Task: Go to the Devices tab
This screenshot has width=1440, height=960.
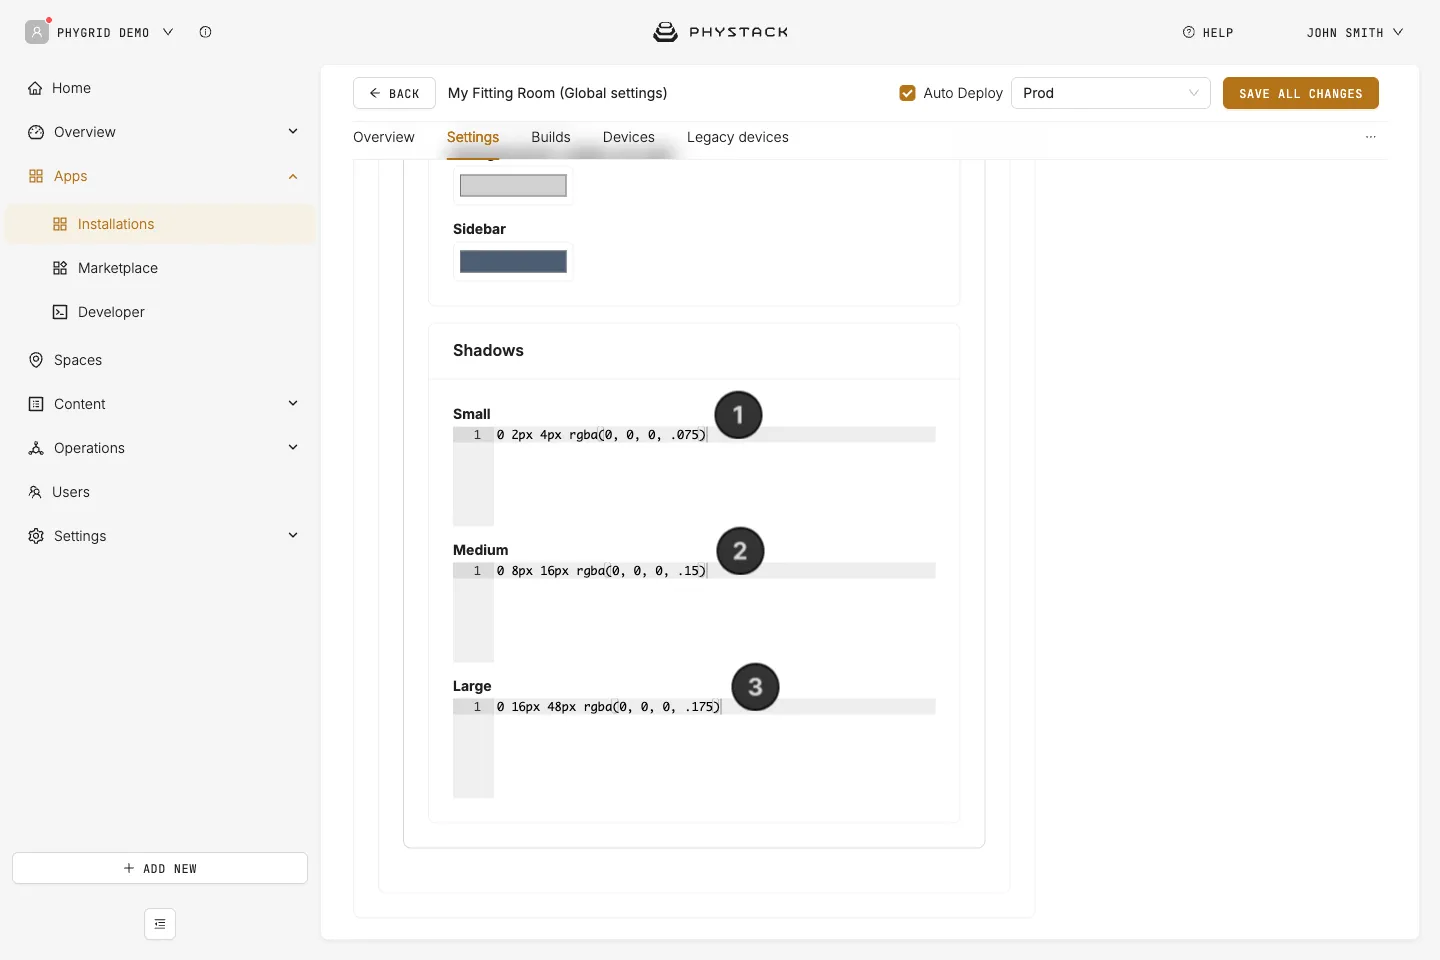Action: [x=629, y=137]
